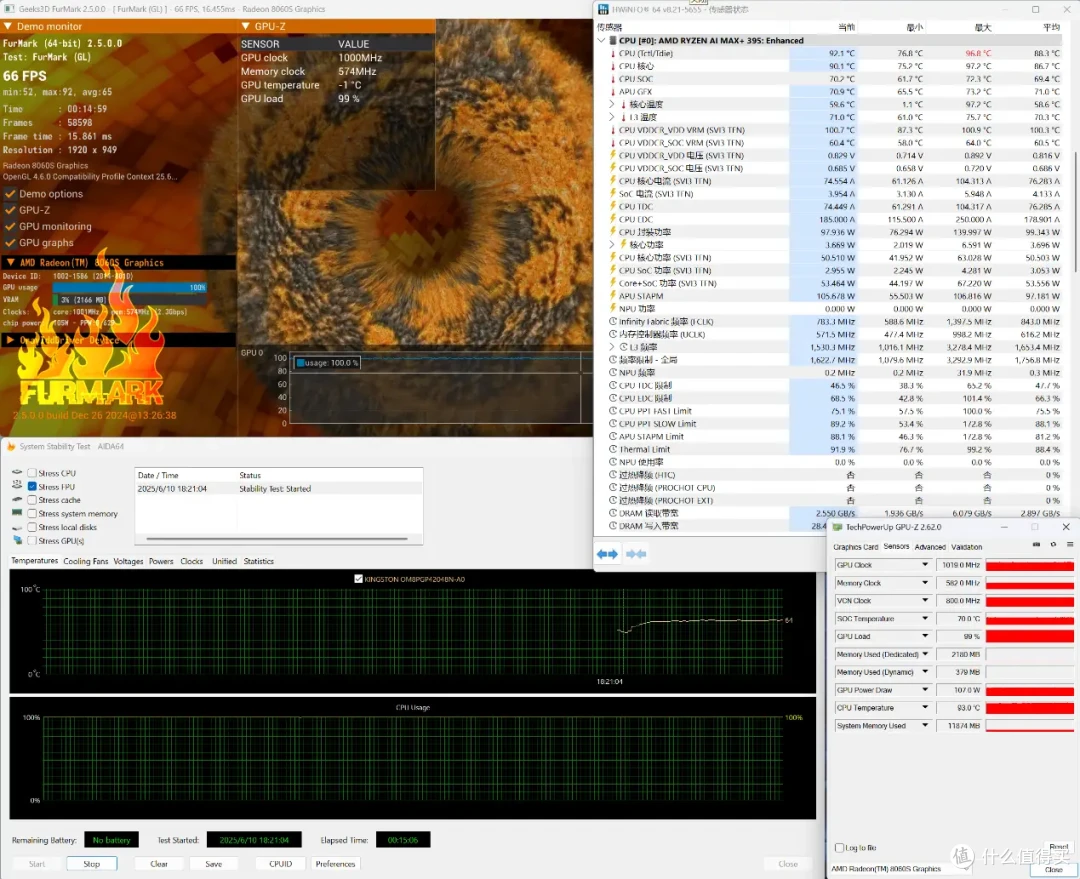This screenshot has width=1080, height=879.
Task: Open System Memory Used sensor dropdown
Action: pos(925,725)
